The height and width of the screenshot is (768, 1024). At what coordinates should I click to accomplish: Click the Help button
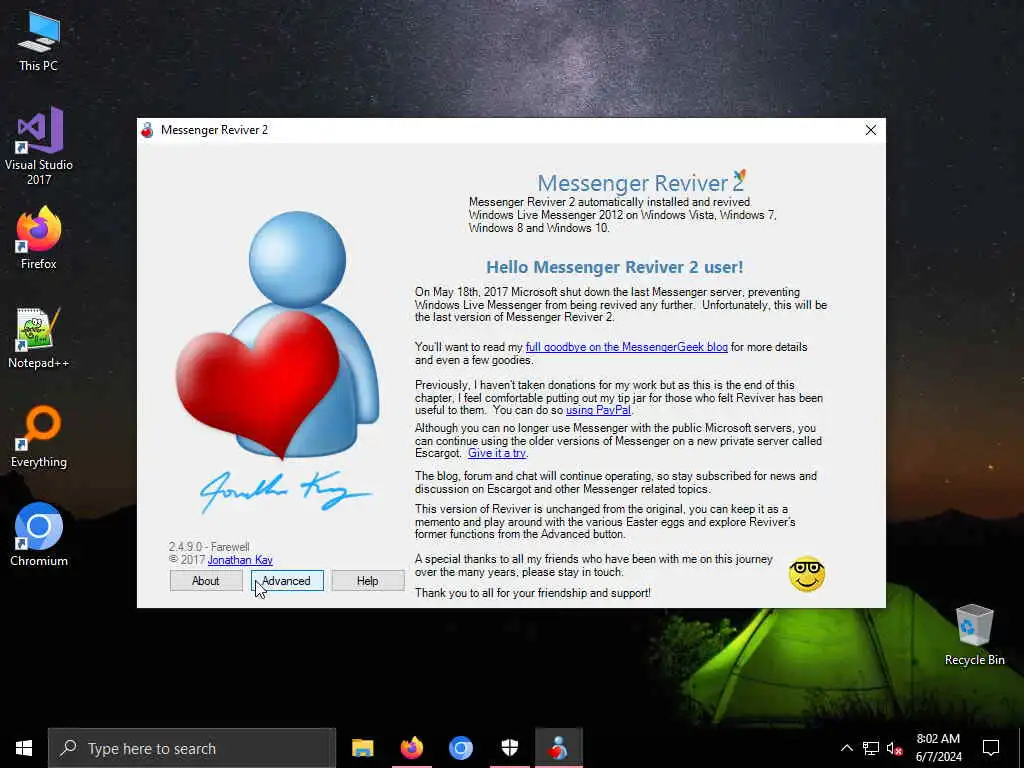click(368, 581)
